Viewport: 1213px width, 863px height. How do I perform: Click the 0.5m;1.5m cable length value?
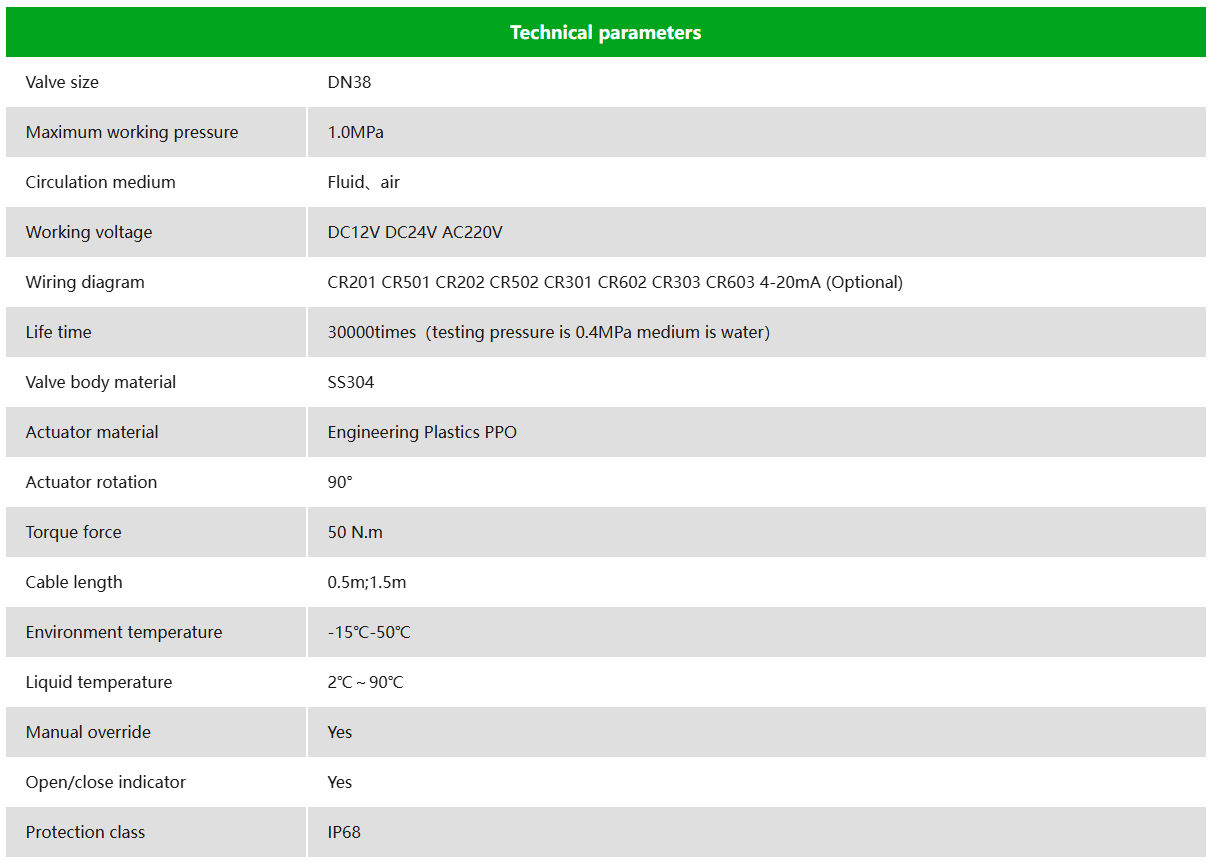367,582
